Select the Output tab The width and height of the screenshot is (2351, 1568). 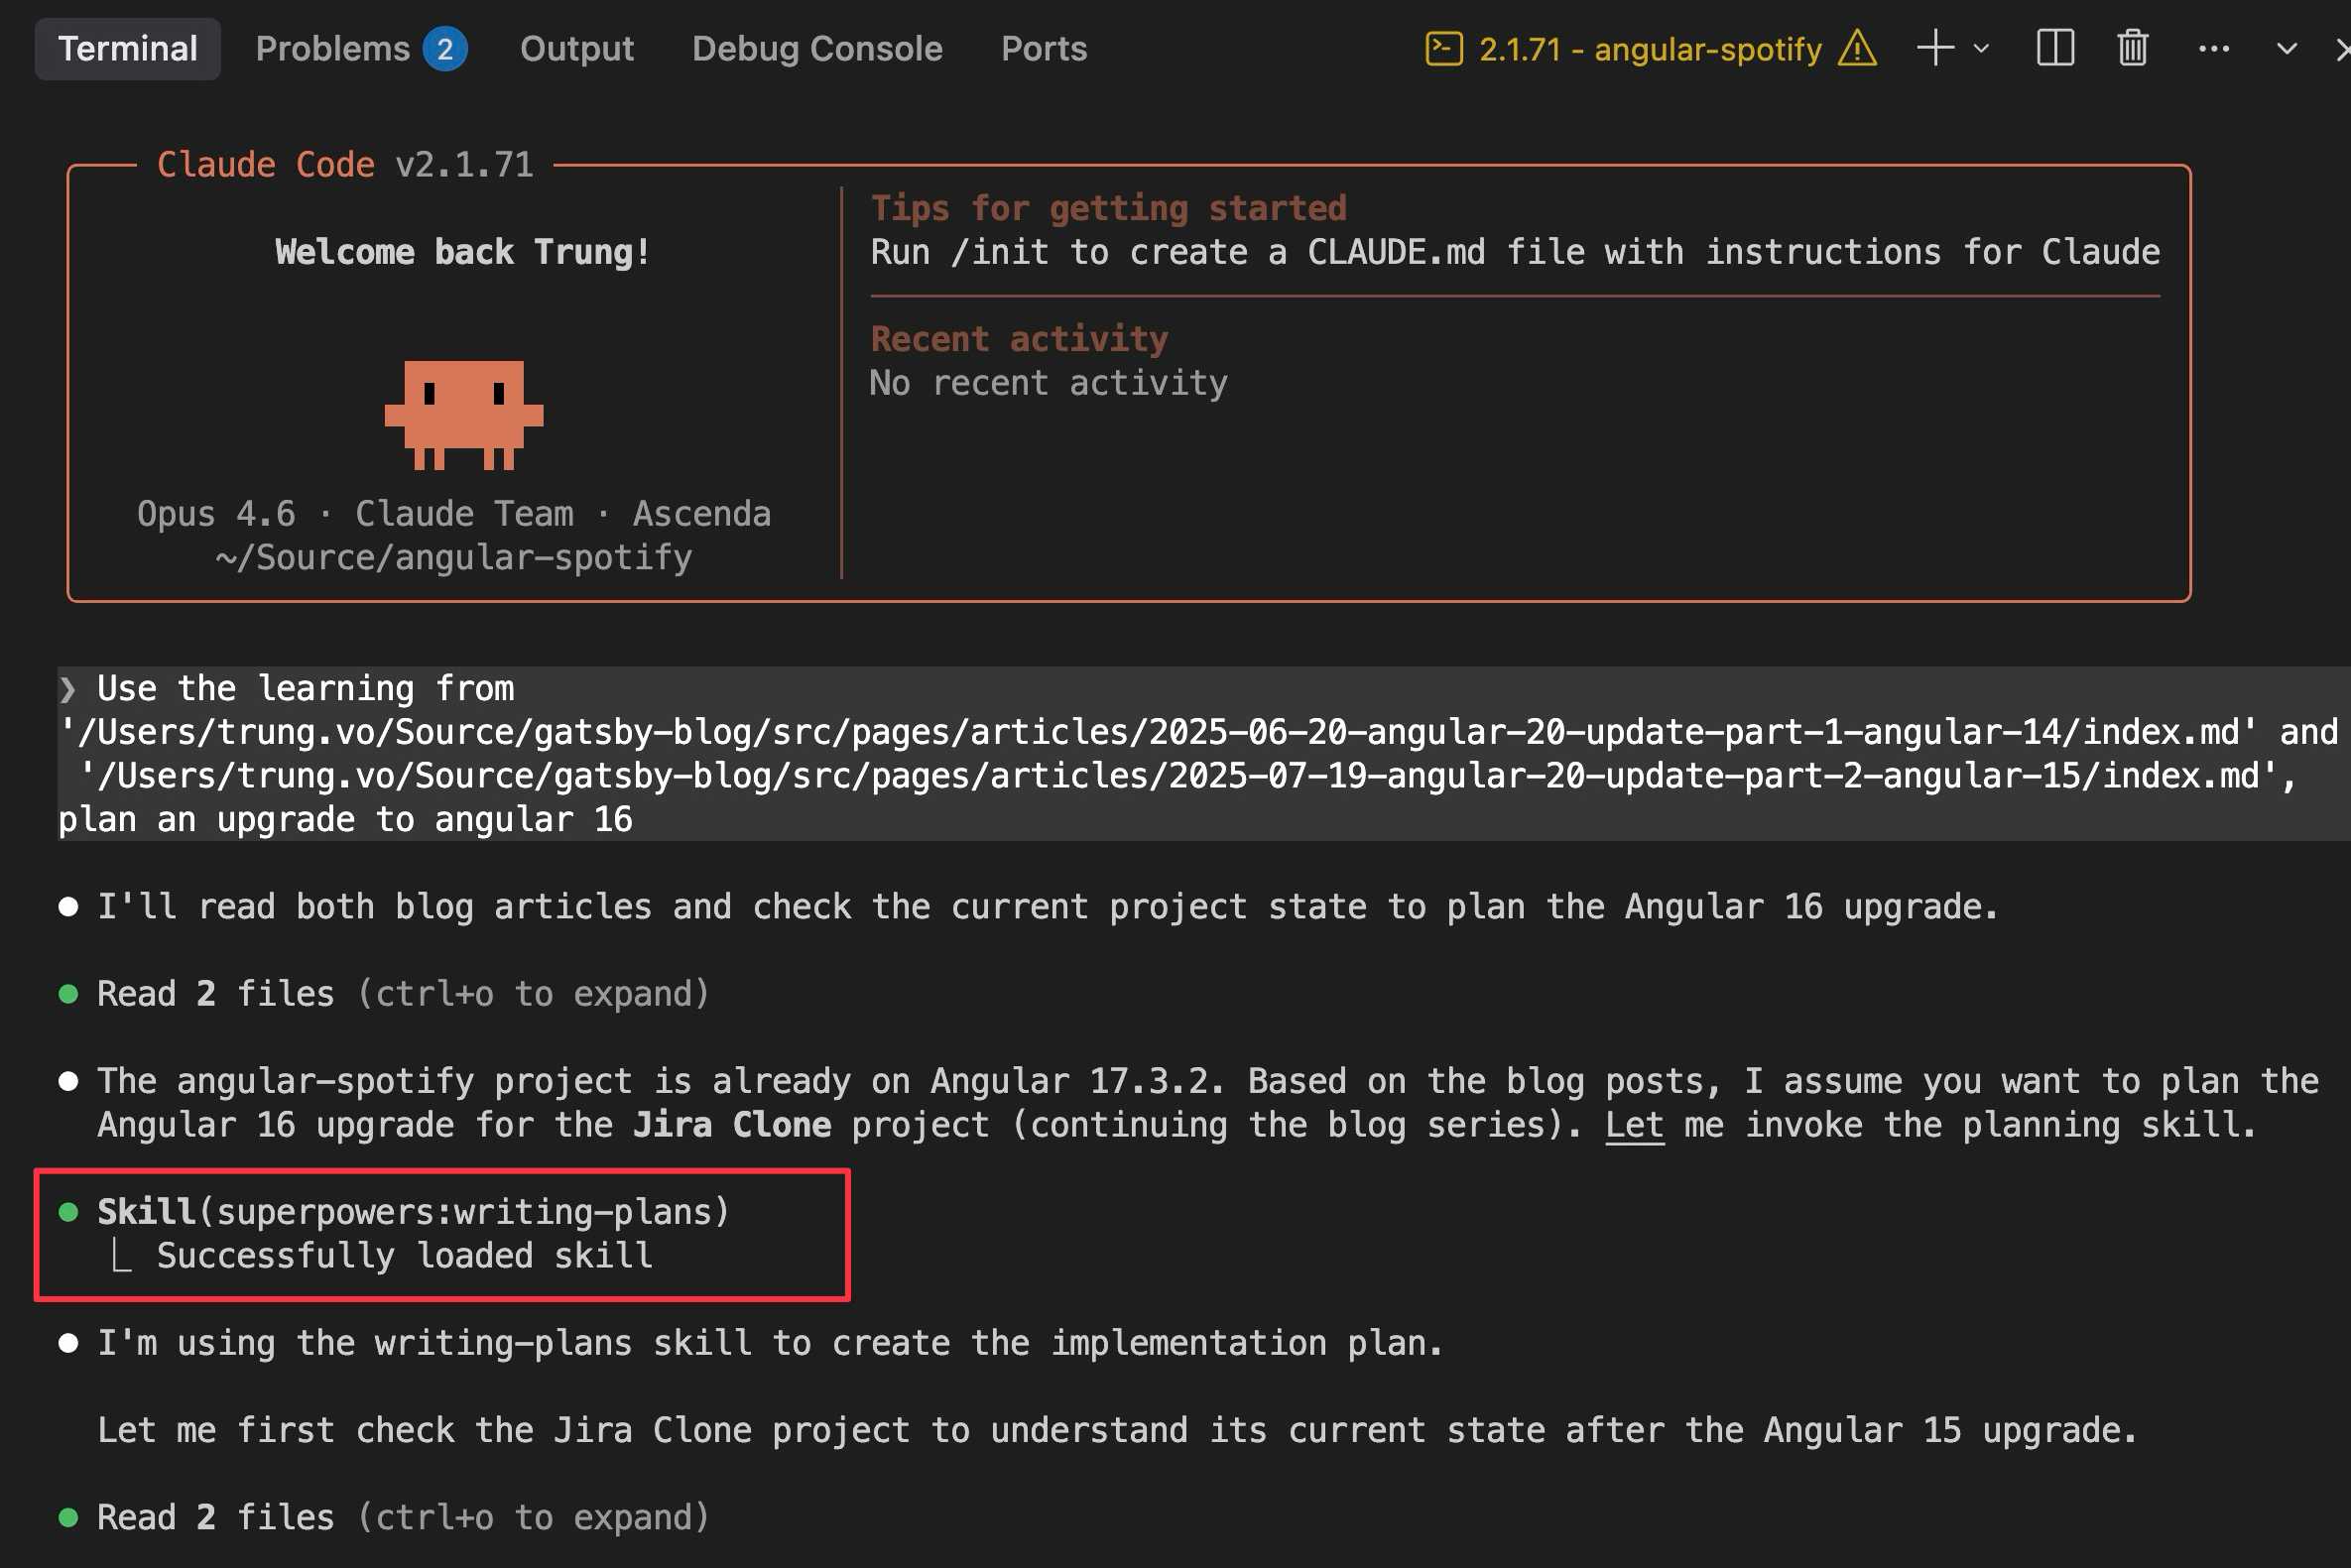[577, 49]
